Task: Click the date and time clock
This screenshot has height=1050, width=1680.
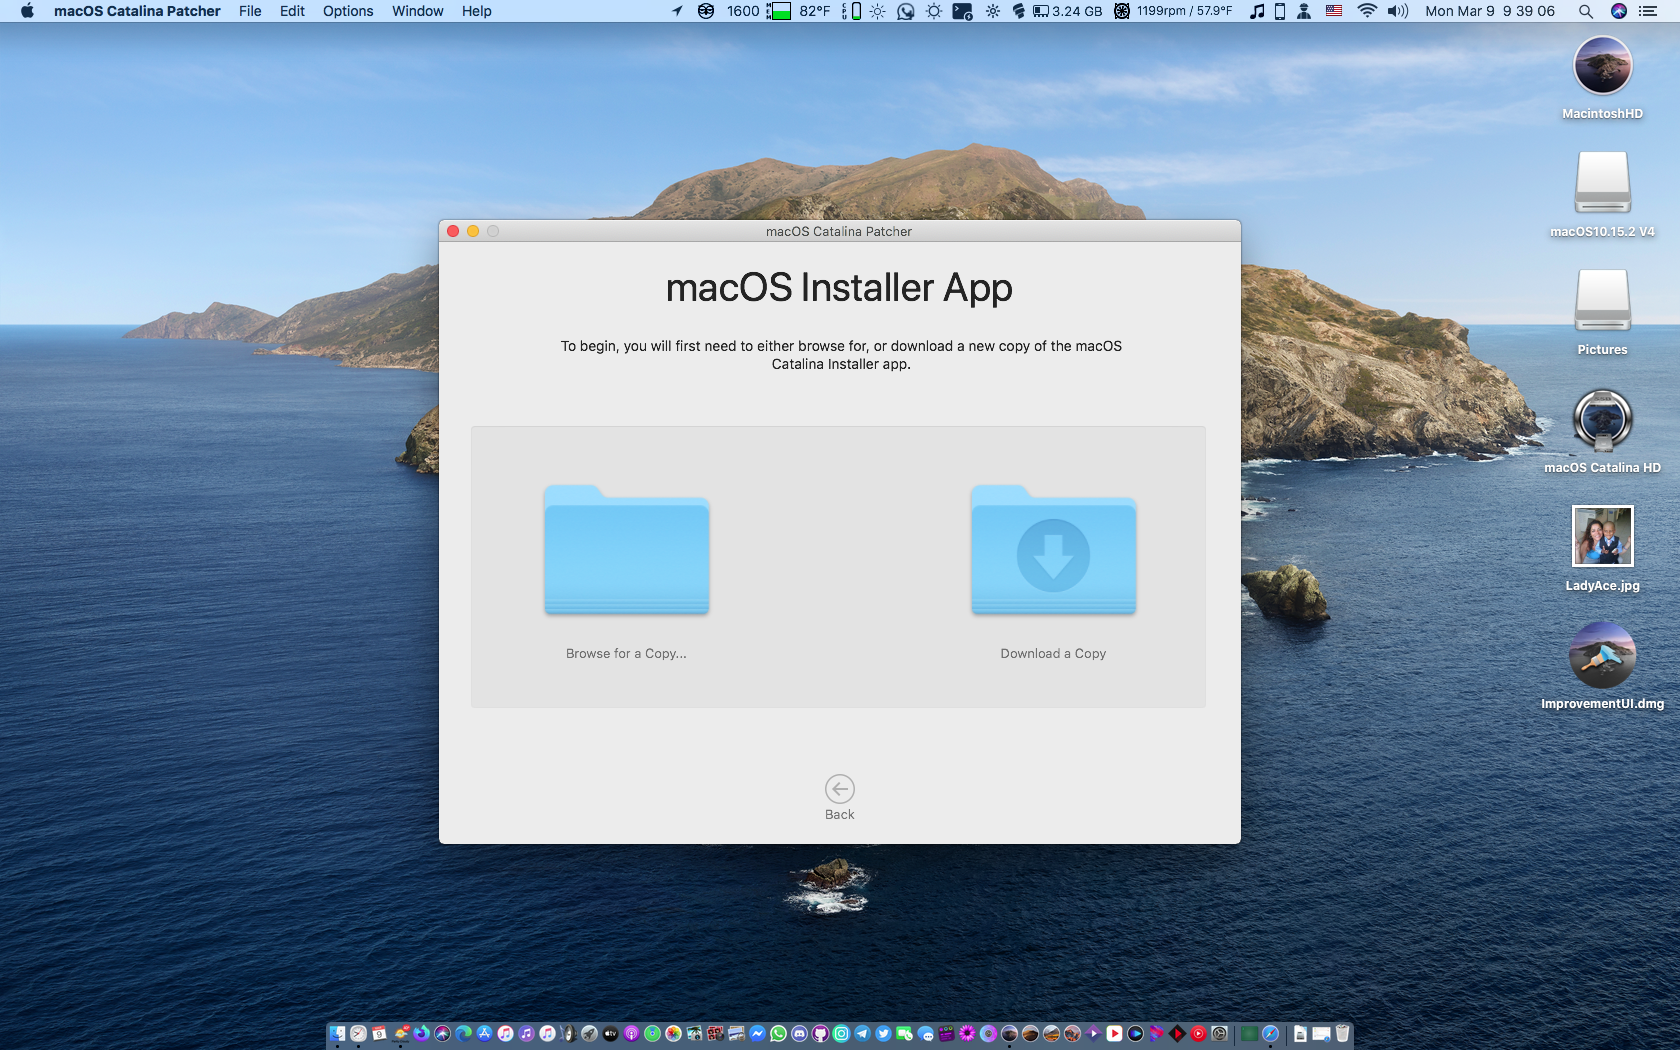Action: [1490, 11]
